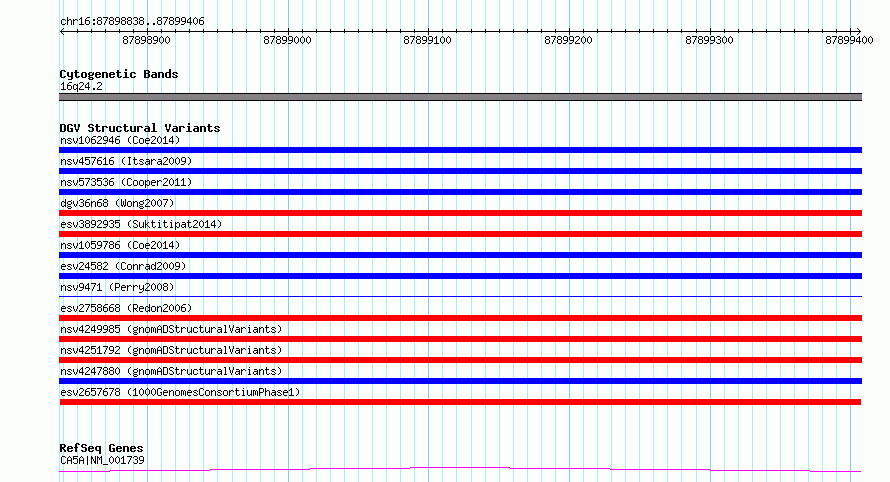This screenshot has width=890, height=482.
Task: Click ruler position 87898900
Action: (146, 40)
